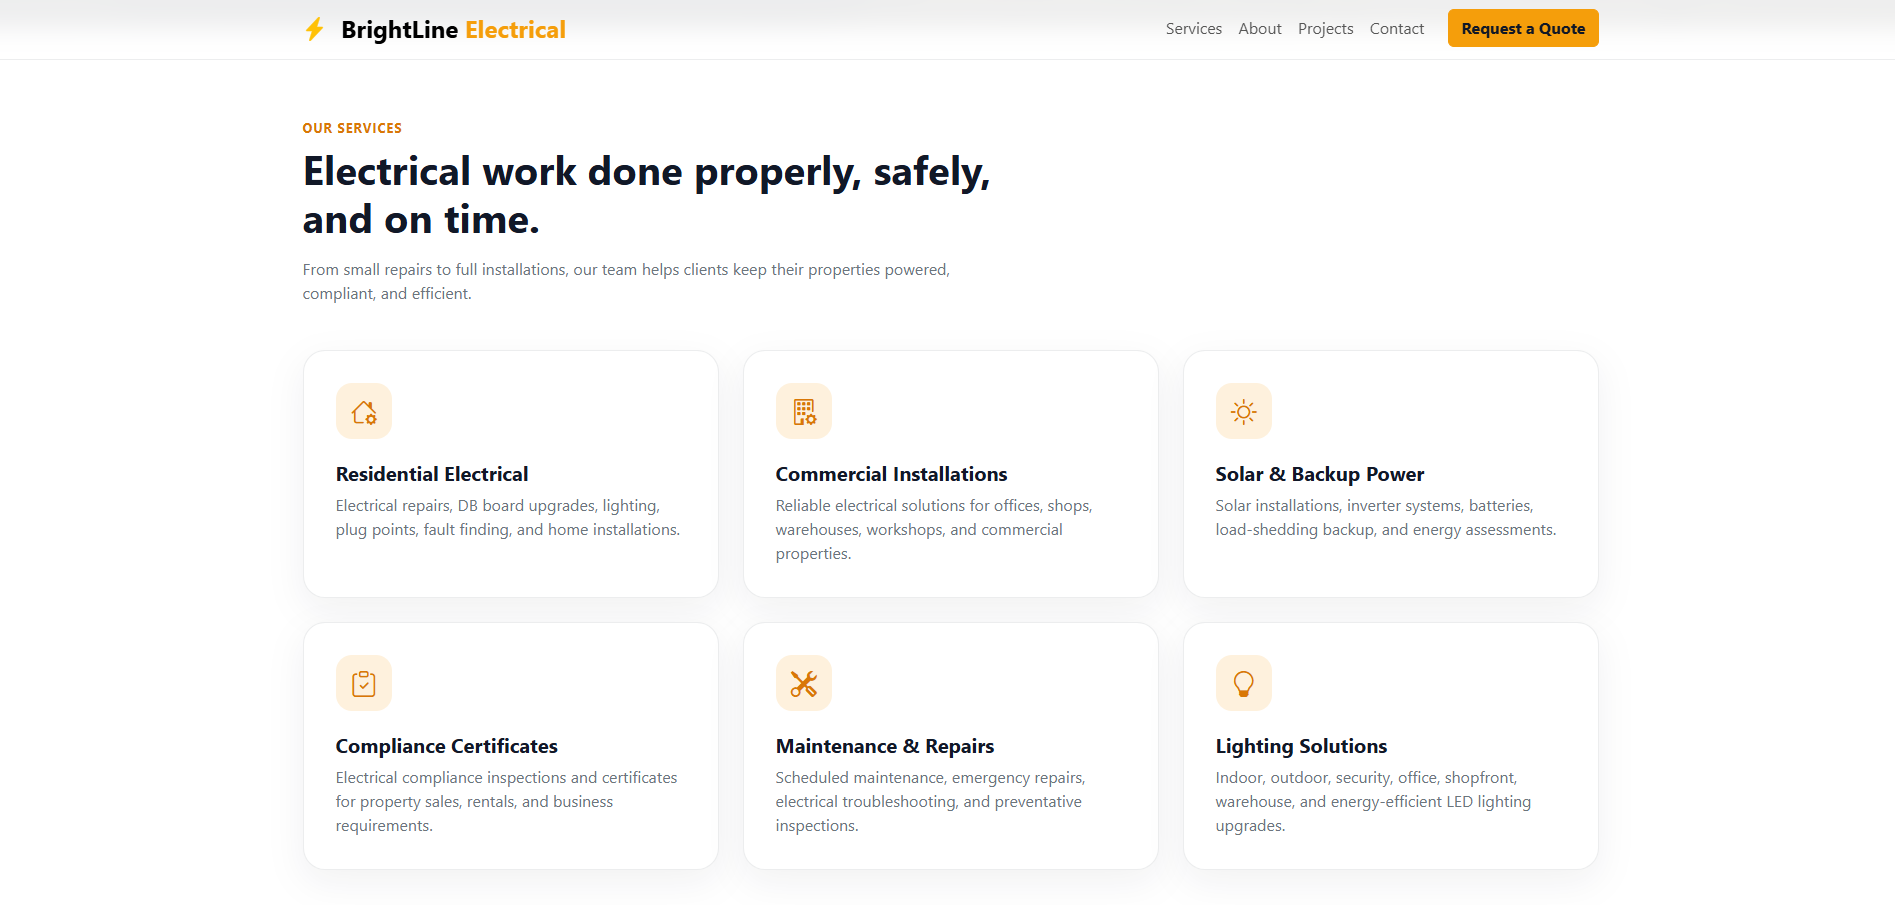Navigate to the Contact page

[x=1396, y=29]
